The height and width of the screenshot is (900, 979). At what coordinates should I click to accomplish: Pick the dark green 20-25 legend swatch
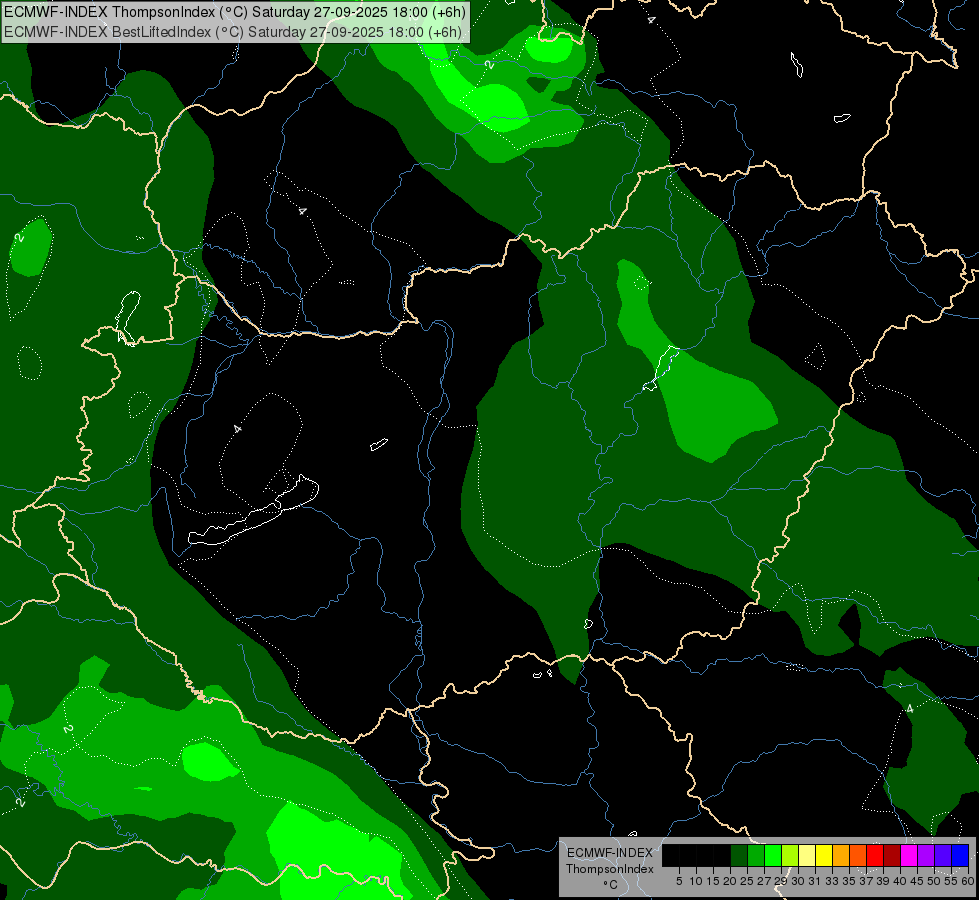click(x=739, y=855)
